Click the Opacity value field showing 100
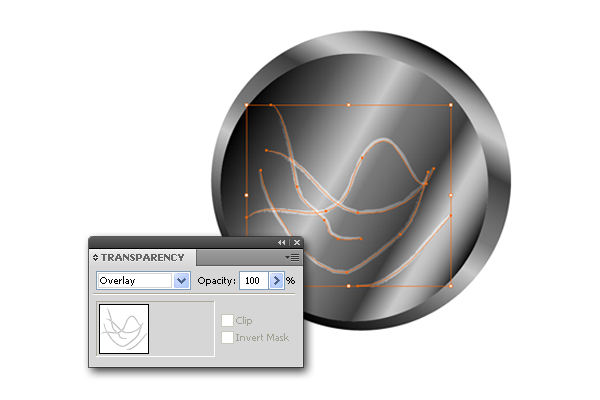The image size is (600, 400). 254,281
